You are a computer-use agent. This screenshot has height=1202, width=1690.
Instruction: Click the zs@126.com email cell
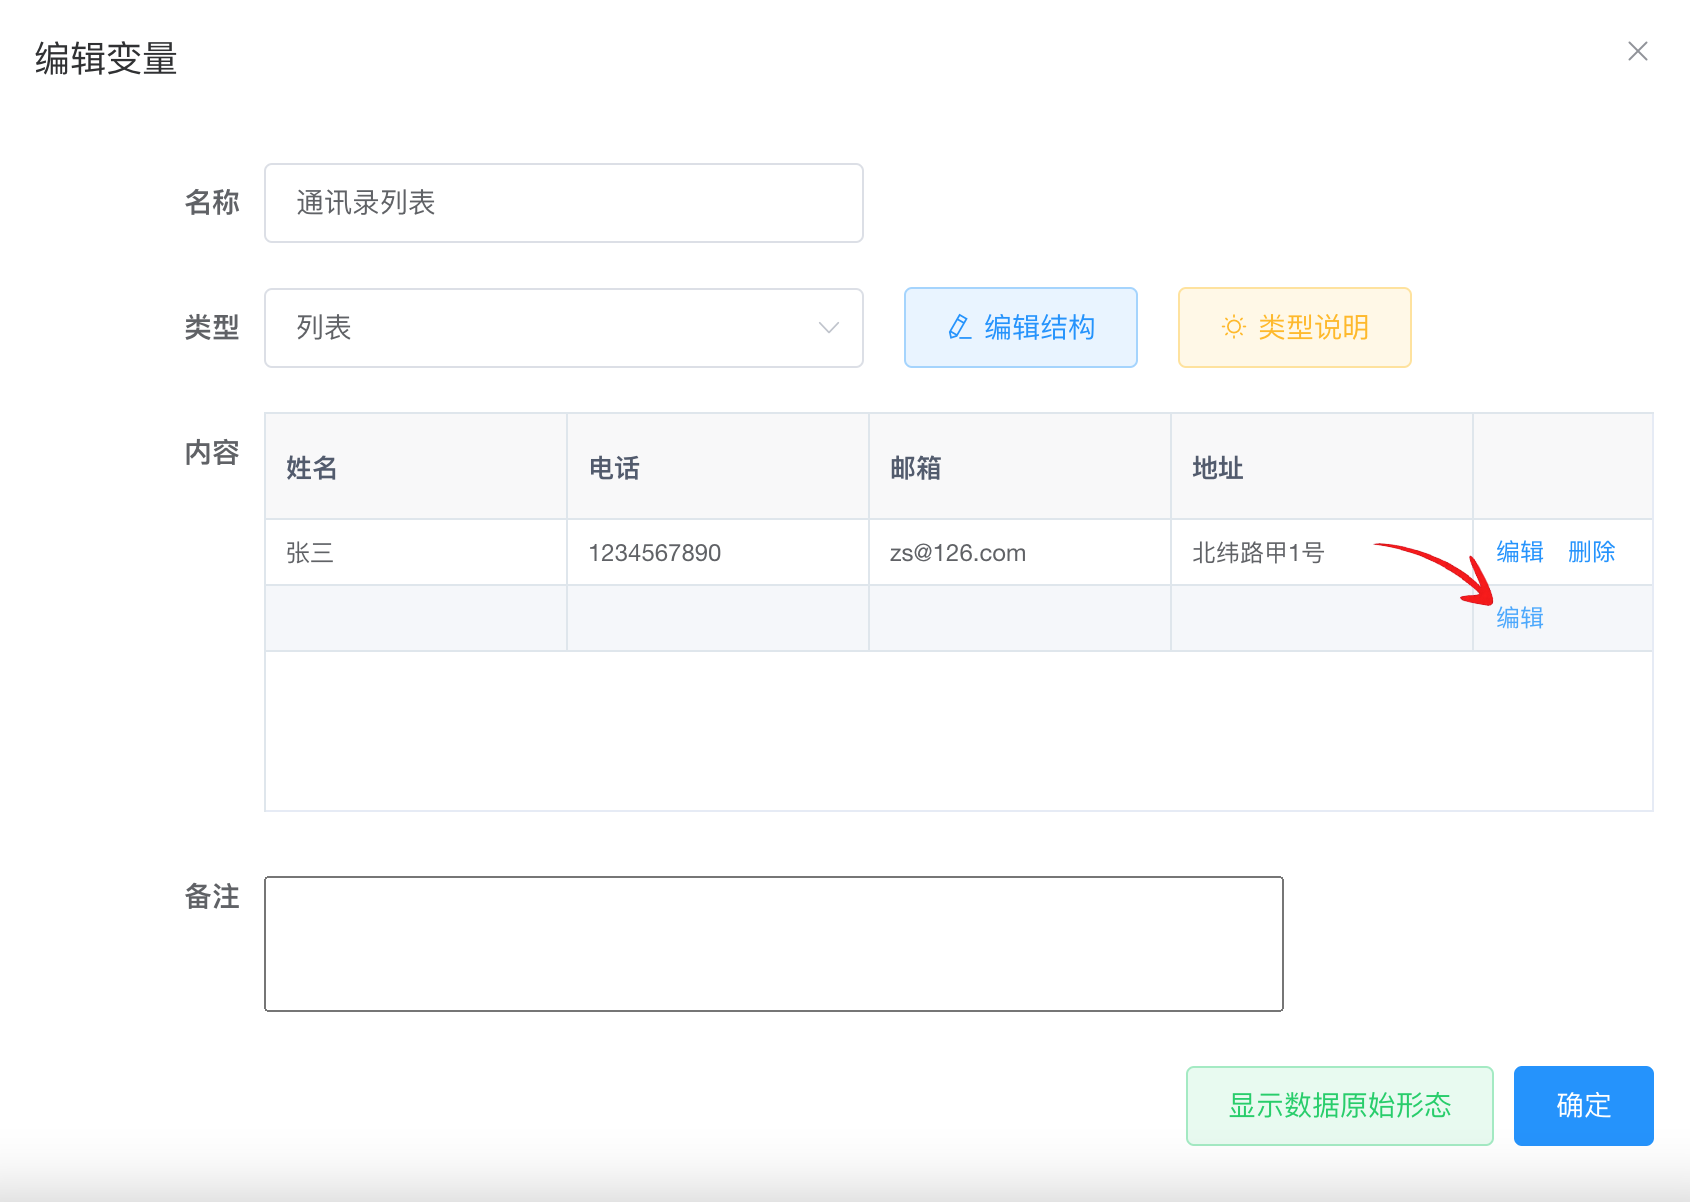(1020, 552)
